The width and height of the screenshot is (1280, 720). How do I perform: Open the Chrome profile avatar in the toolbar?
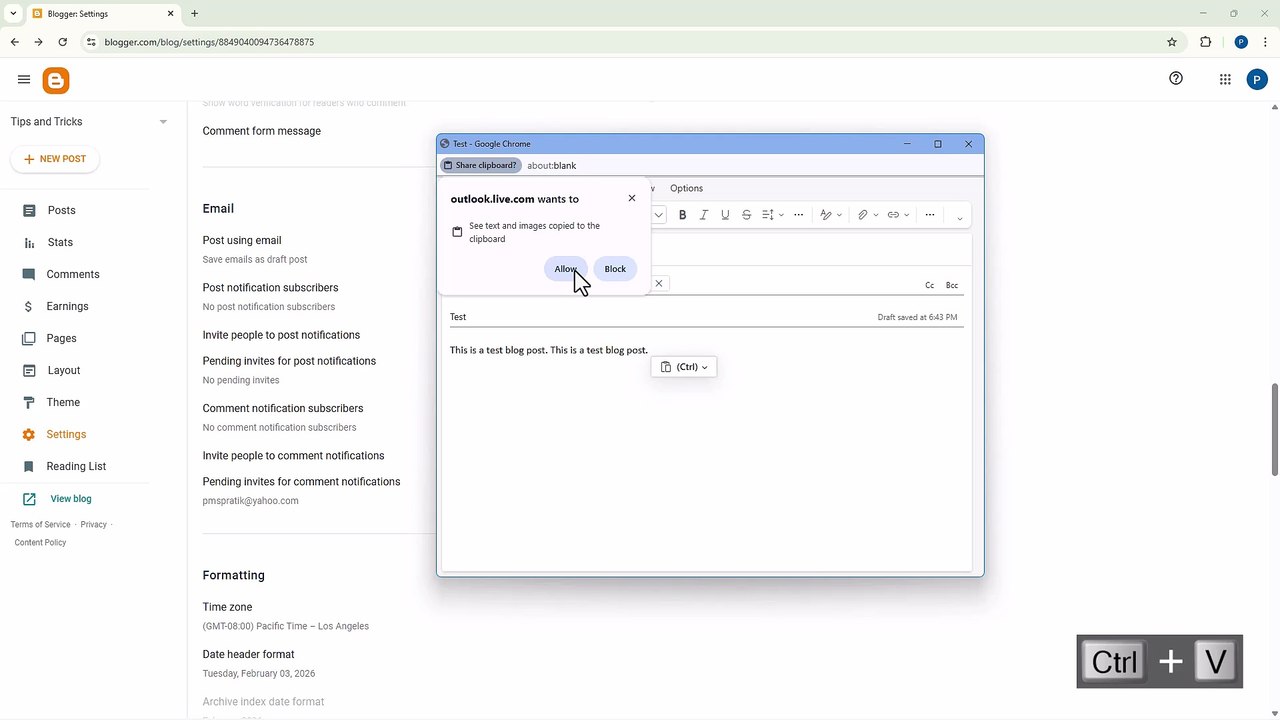click(x=1241, y=42)
